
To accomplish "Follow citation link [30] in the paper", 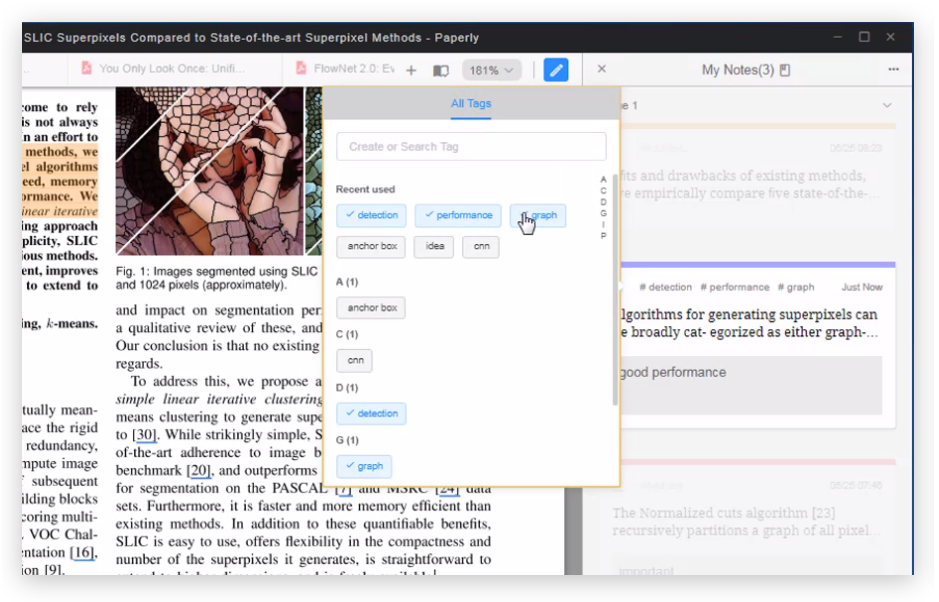I will tap(144, 435).
